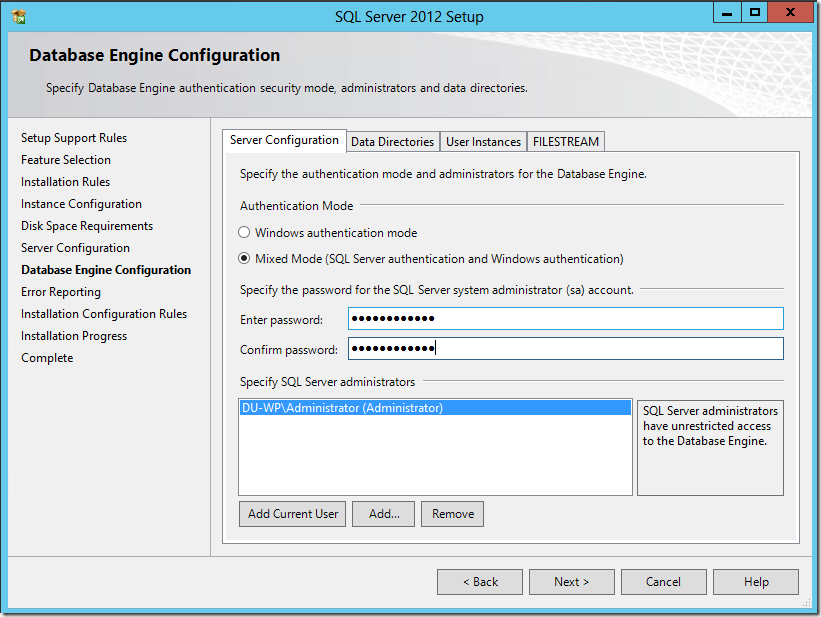821x617 pixels.
Task: Click Feature Selection step in sidebar
Action: [x=66, y=160]
